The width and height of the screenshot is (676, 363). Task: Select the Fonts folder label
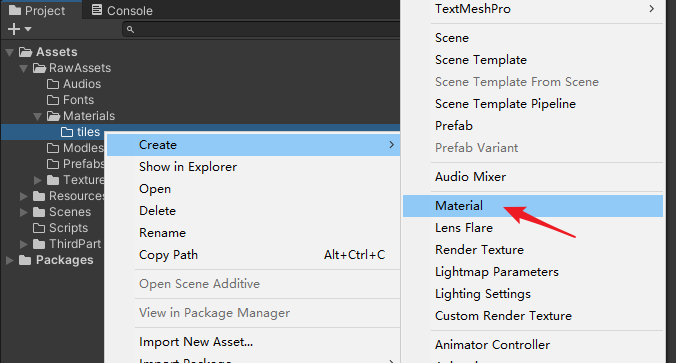click(78, 100)
